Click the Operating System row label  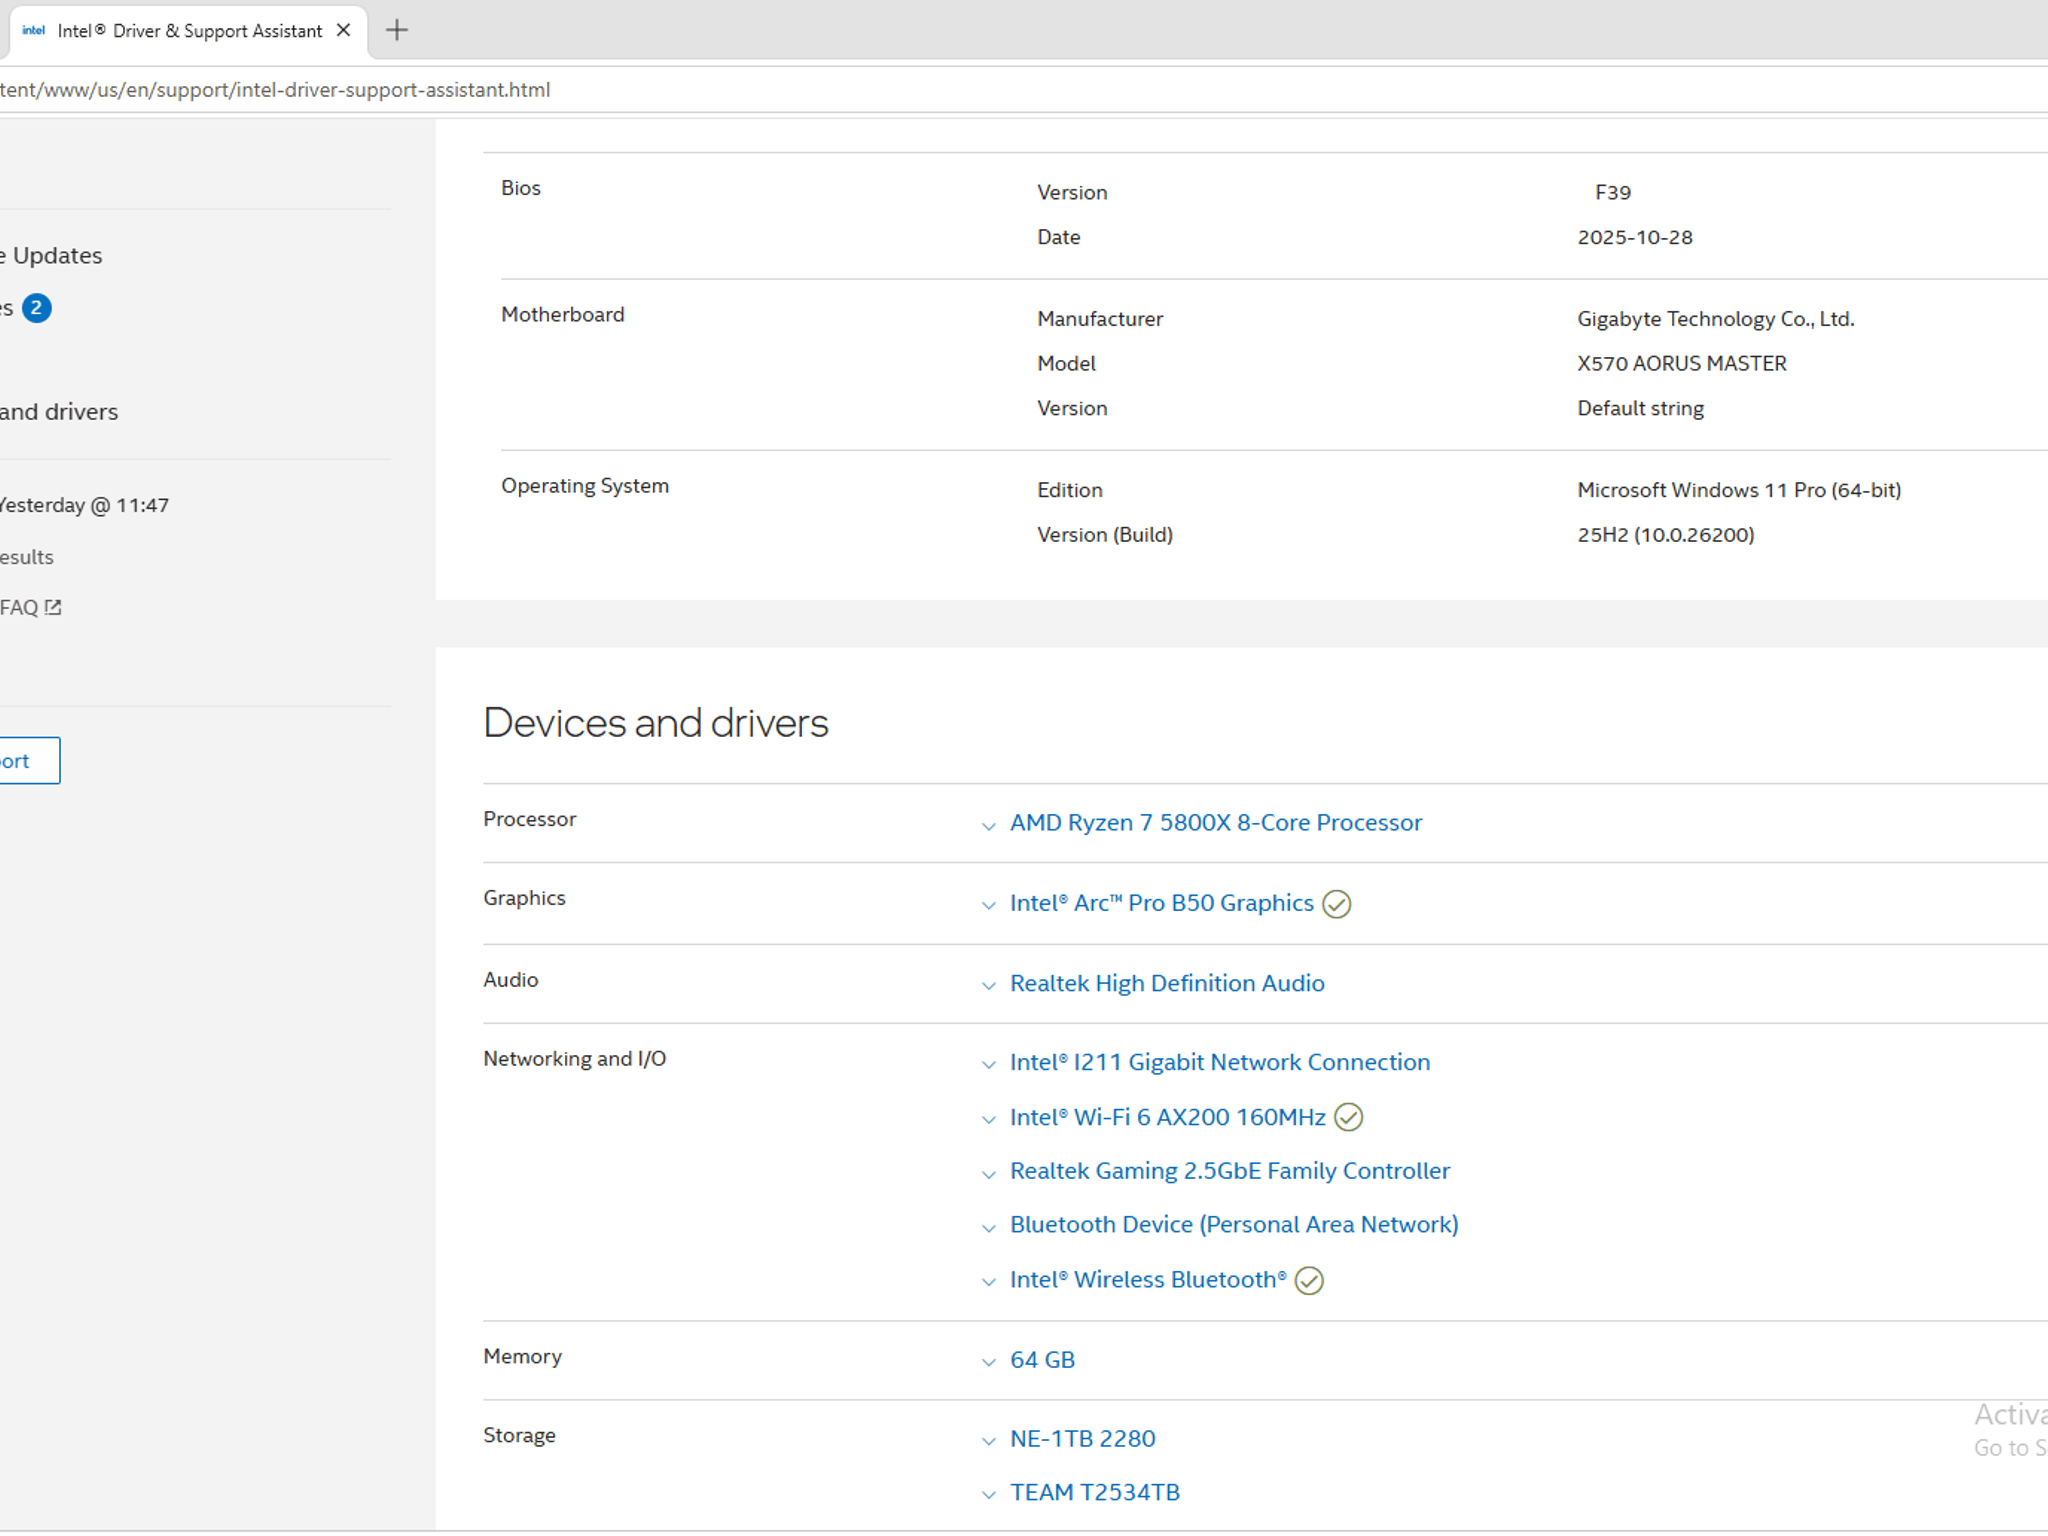point(585,486)
